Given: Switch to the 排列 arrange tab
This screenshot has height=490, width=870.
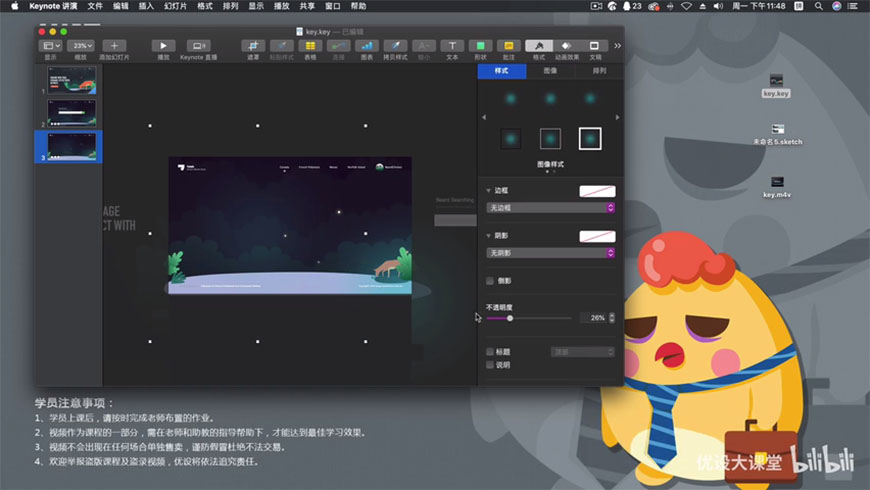Looking at the screenshot, I should coord(599,71).
